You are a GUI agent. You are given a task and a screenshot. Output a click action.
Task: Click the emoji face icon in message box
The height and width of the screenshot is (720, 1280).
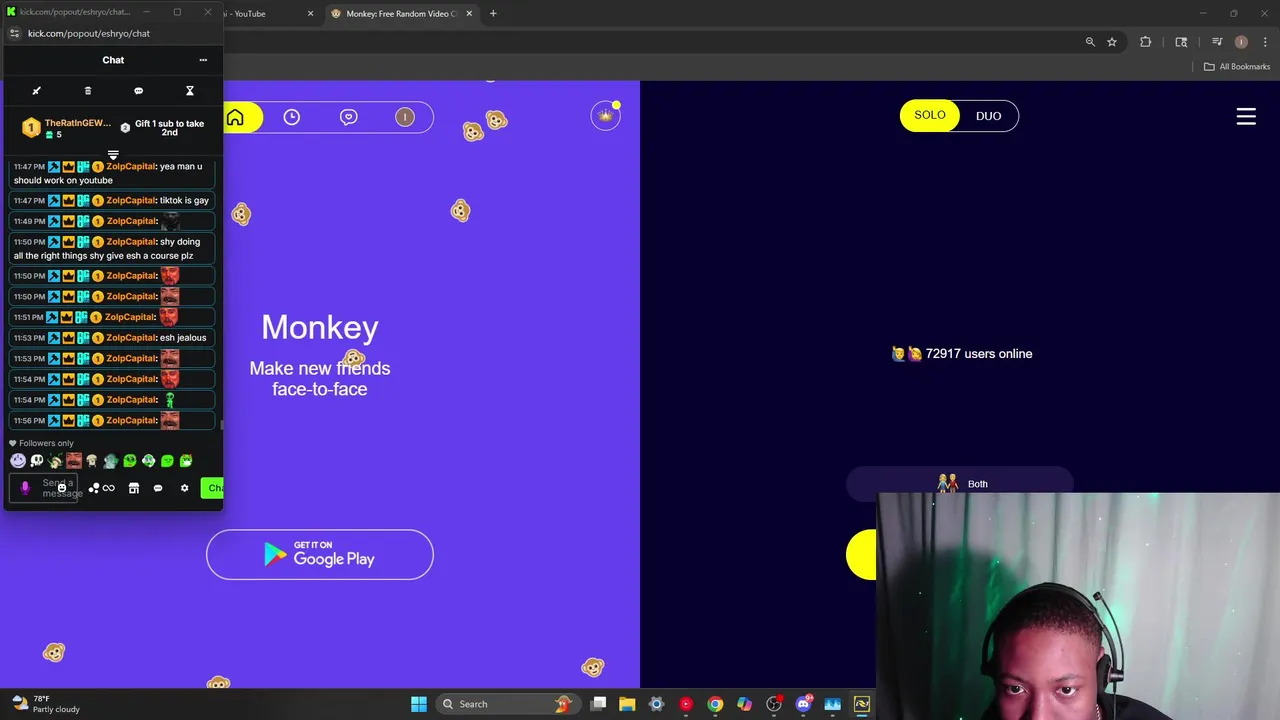coord(61,488)
